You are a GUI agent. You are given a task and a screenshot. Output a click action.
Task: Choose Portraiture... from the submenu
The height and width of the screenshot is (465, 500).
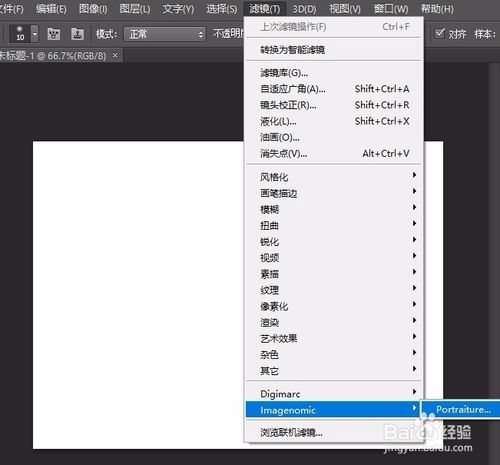click(463, 409)
